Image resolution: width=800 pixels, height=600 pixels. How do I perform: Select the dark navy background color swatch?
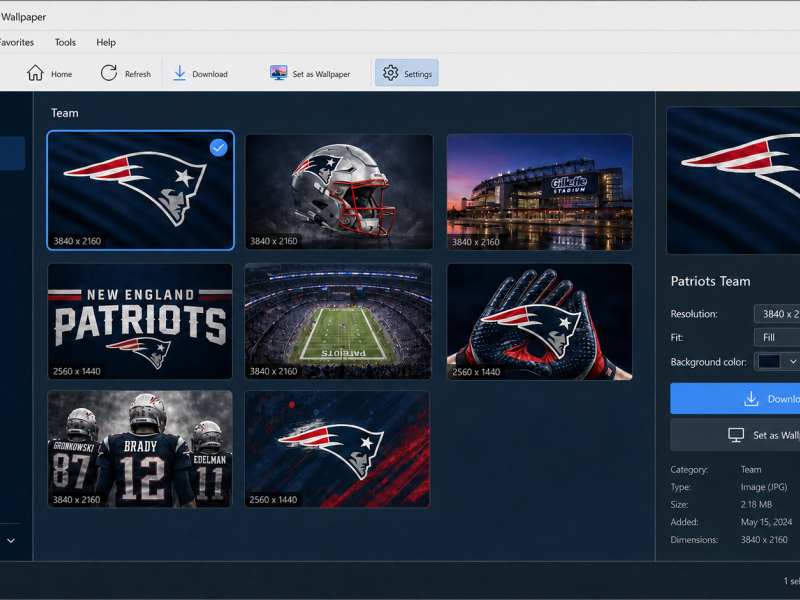769,361
